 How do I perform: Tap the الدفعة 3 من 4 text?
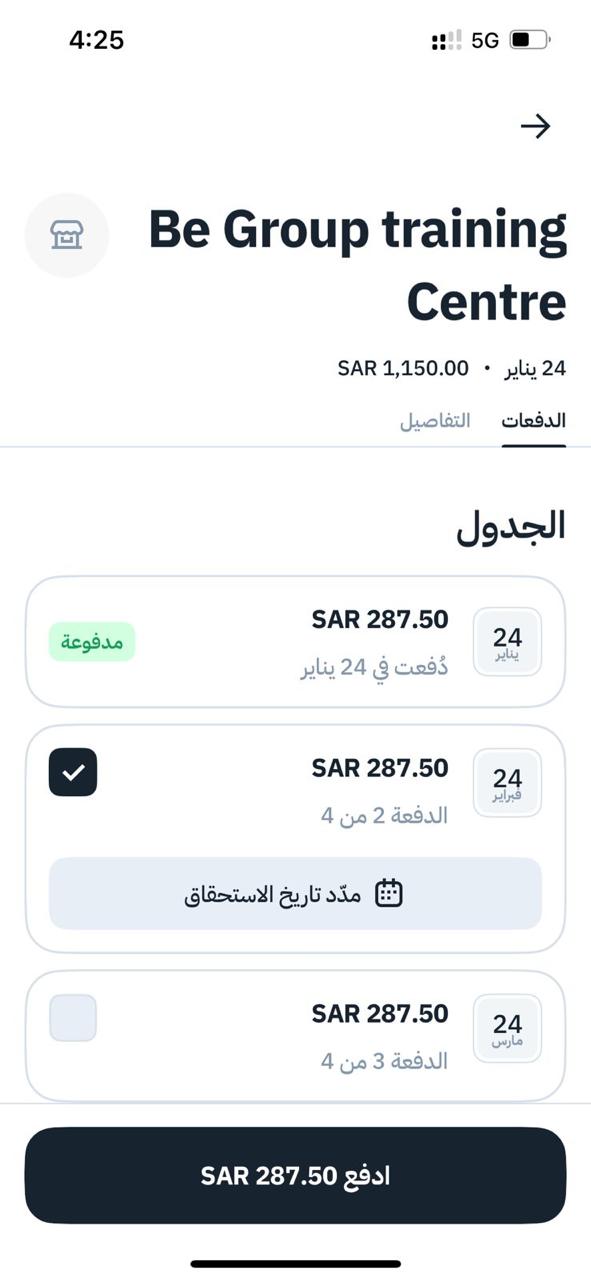tap(384, 1061)
